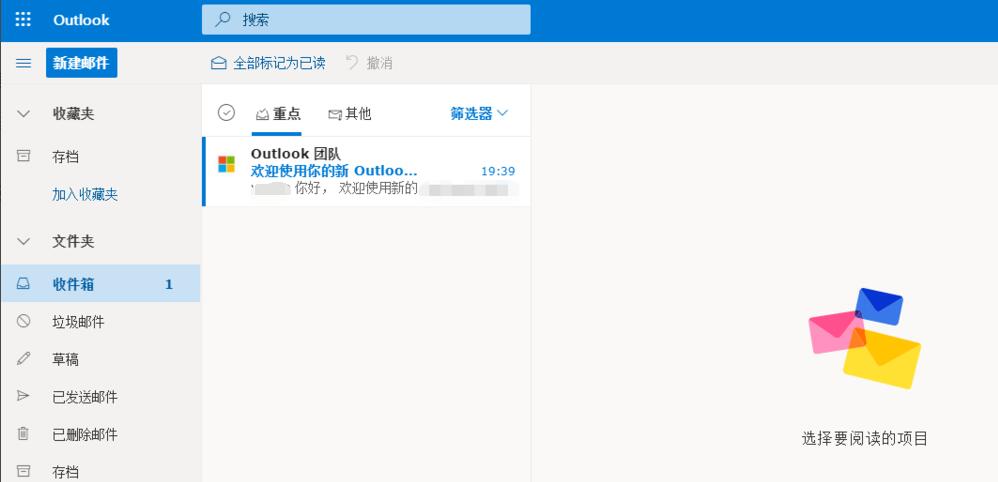Click into the 搜索 search box
998x482 pixels.
pos(366,20)
